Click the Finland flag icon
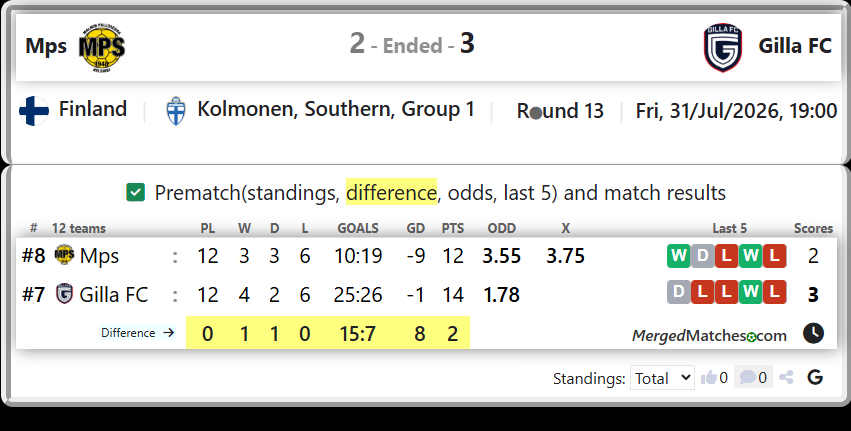Image resolution: width=851 pixels, height=431 pixels. coord(34,111)
